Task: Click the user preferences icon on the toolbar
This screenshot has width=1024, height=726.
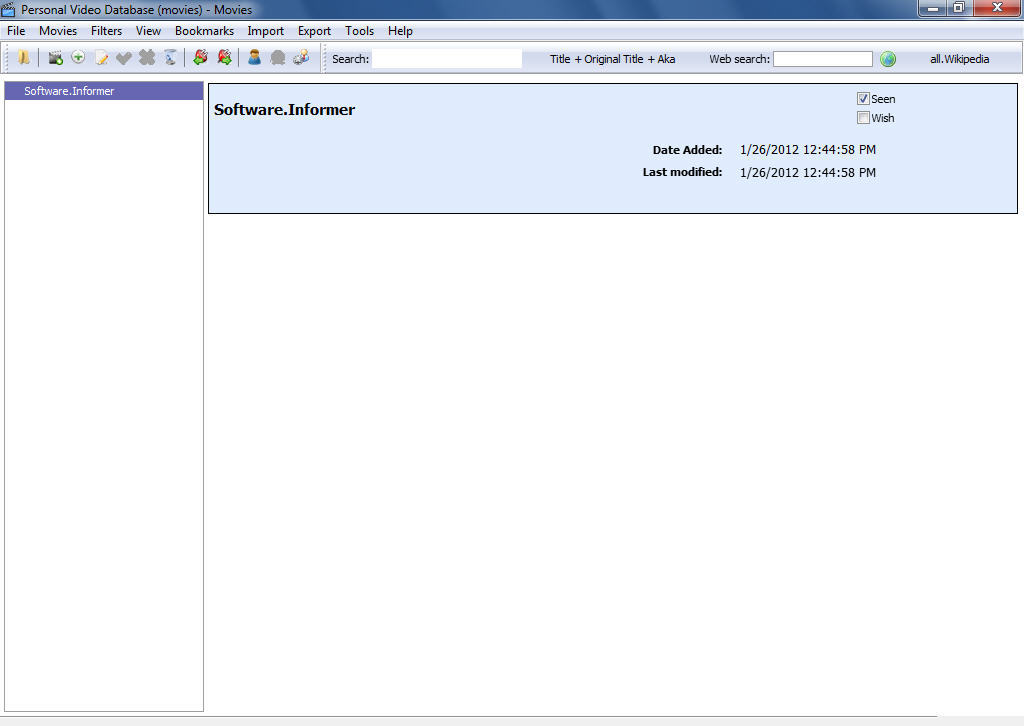Action: click(301, 57)
